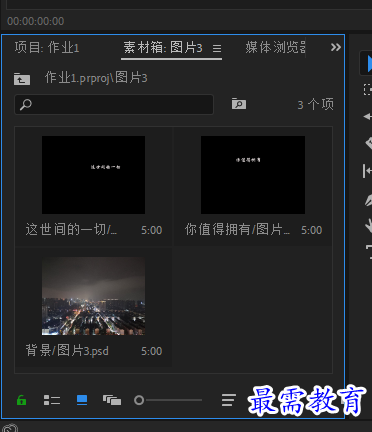Toggle the green project write lock
The width and height of the screenshot is (372, 432).
point(21,400)
